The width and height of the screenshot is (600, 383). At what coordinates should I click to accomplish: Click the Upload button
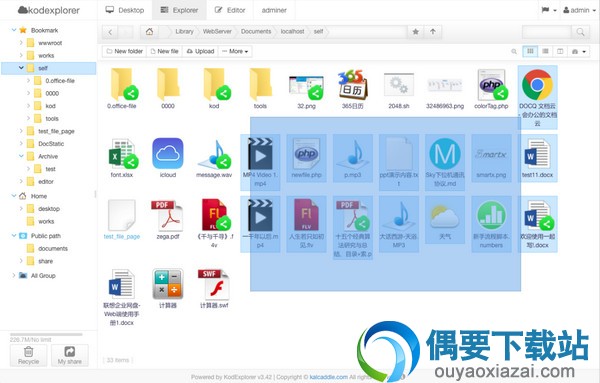coord(200,51)
